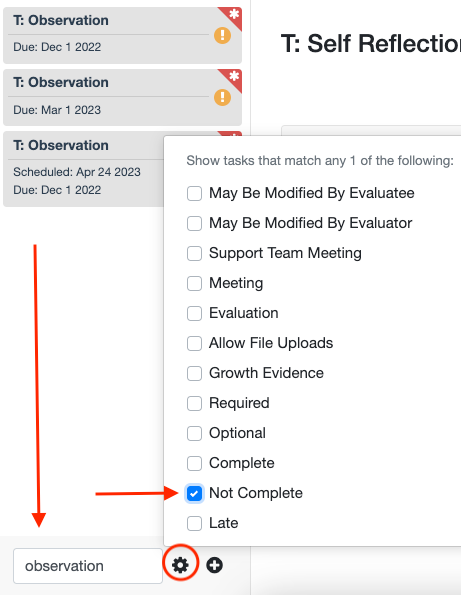
Task: Click red asterisk flag on Mar 1 2023 card
Action: (232, 79)
